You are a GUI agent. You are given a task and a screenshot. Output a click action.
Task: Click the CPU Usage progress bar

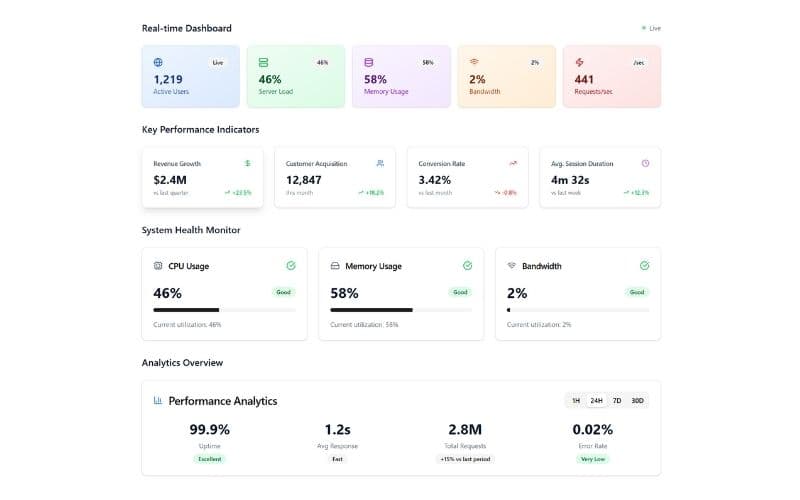[x=224, y=310]
